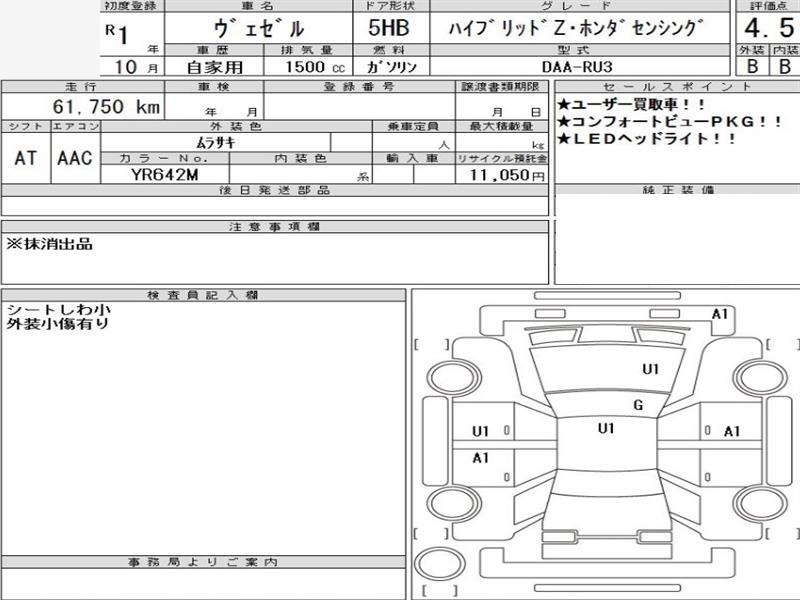Viewport: 800px width, 600px height.
Task: Select the "検査員記入欄" header
Action: click(203, 295)
